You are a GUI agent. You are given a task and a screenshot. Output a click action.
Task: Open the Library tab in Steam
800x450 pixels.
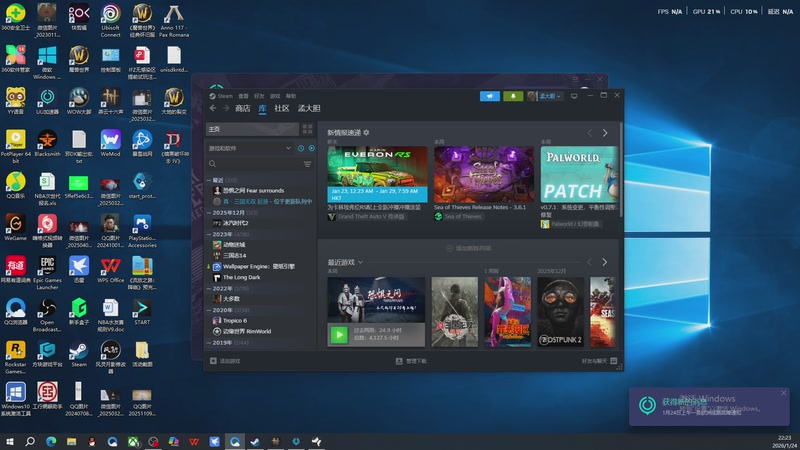click(x=262, y=108)
